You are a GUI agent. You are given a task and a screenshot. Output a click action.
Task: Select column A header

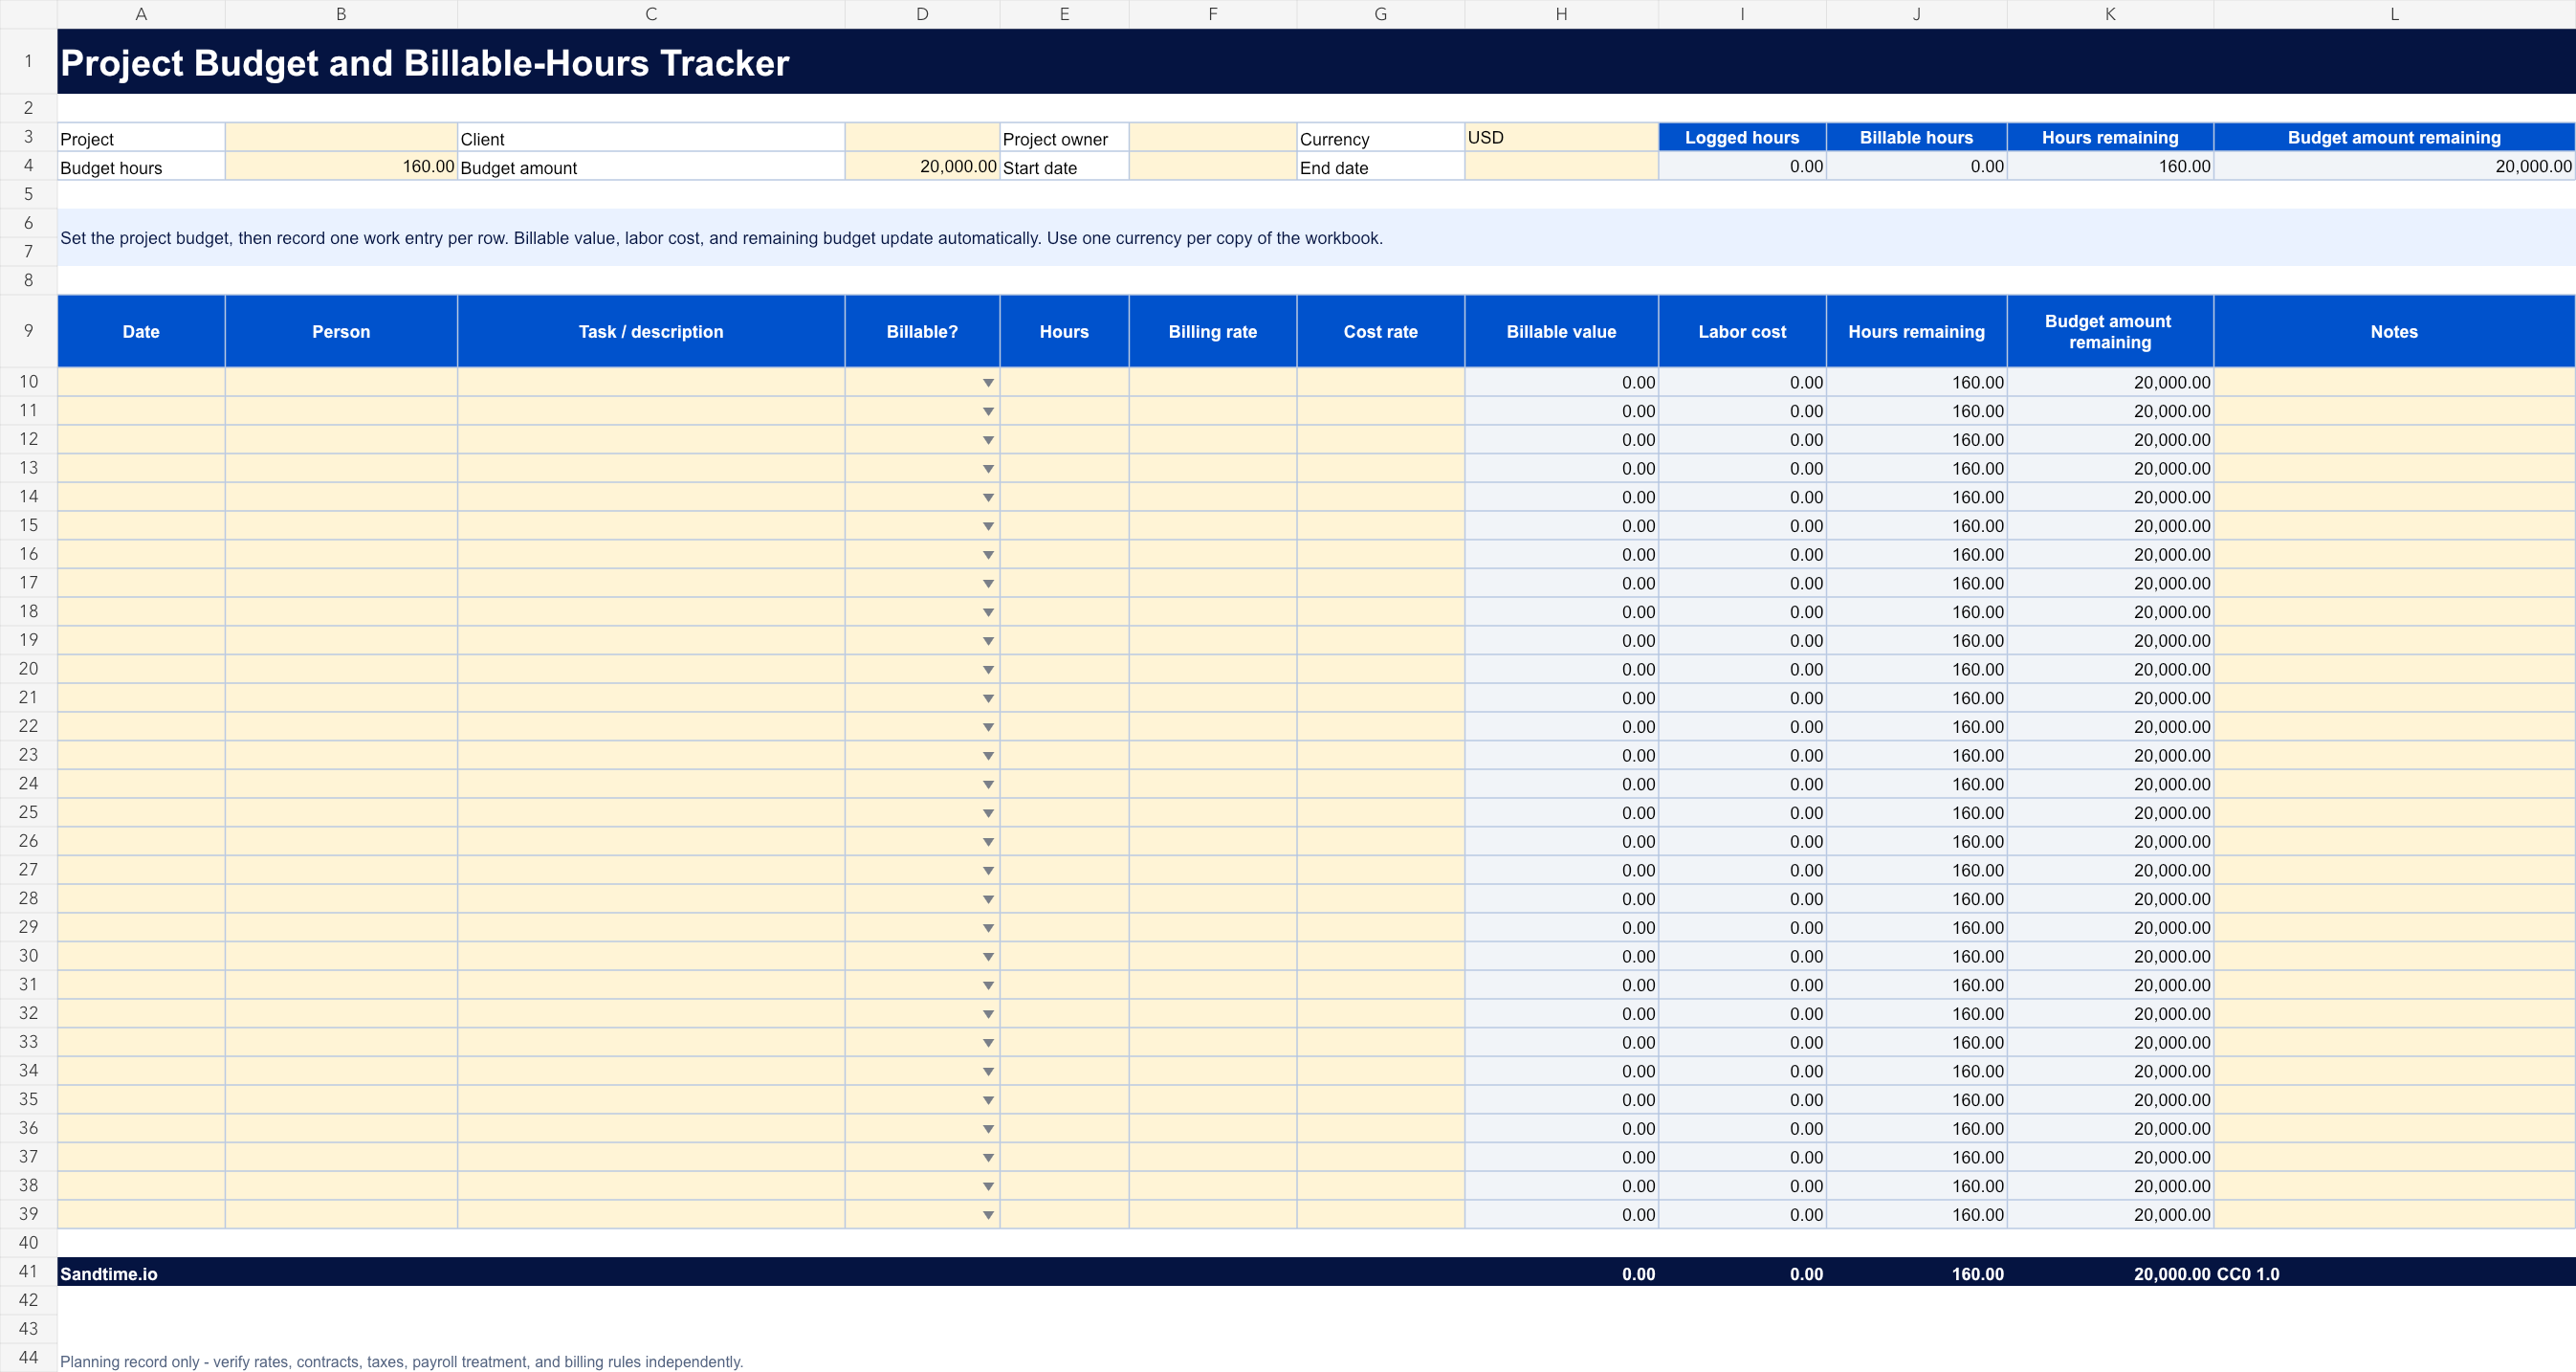[x=141, y=14]
